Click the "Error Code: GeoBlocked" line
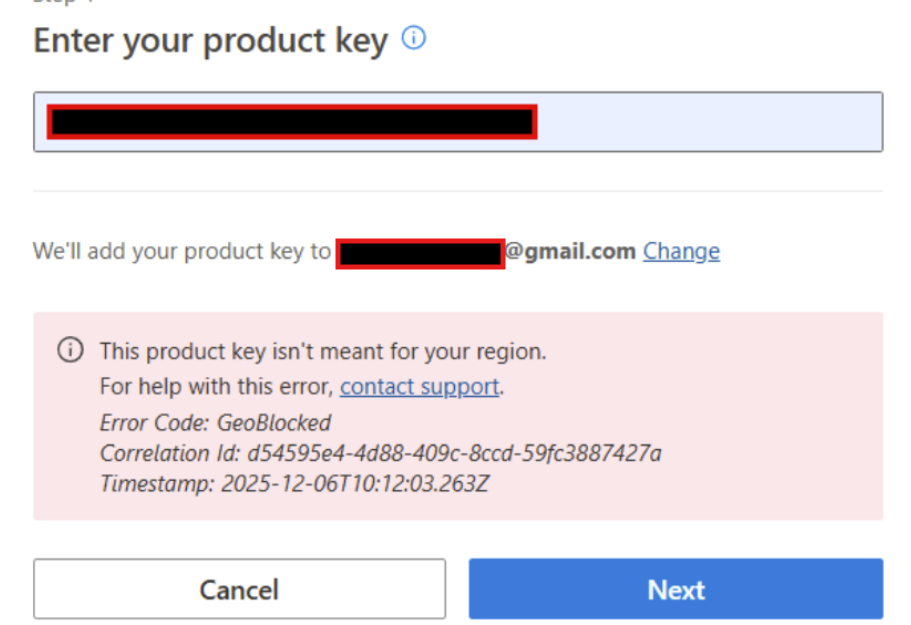Screen dimensions: 911x625 pyautogui.click(x=215, y=422)
